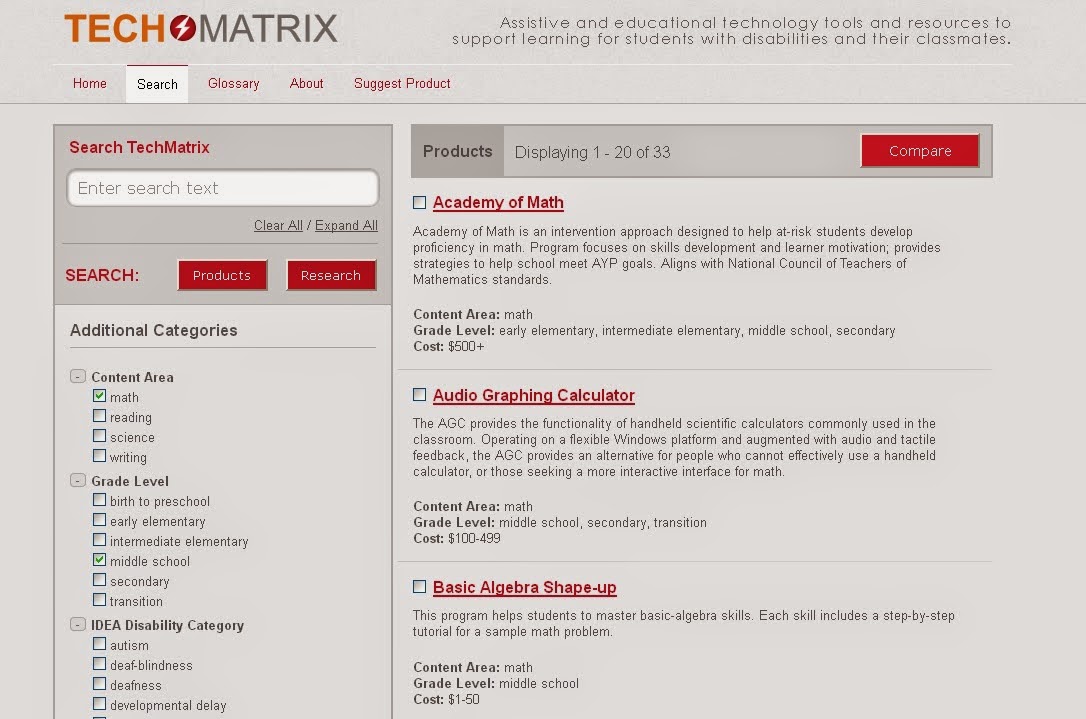The height and width of the screenshot is (719, 1086).
Task: Click the Enter search text field
Action: point(222,188)
